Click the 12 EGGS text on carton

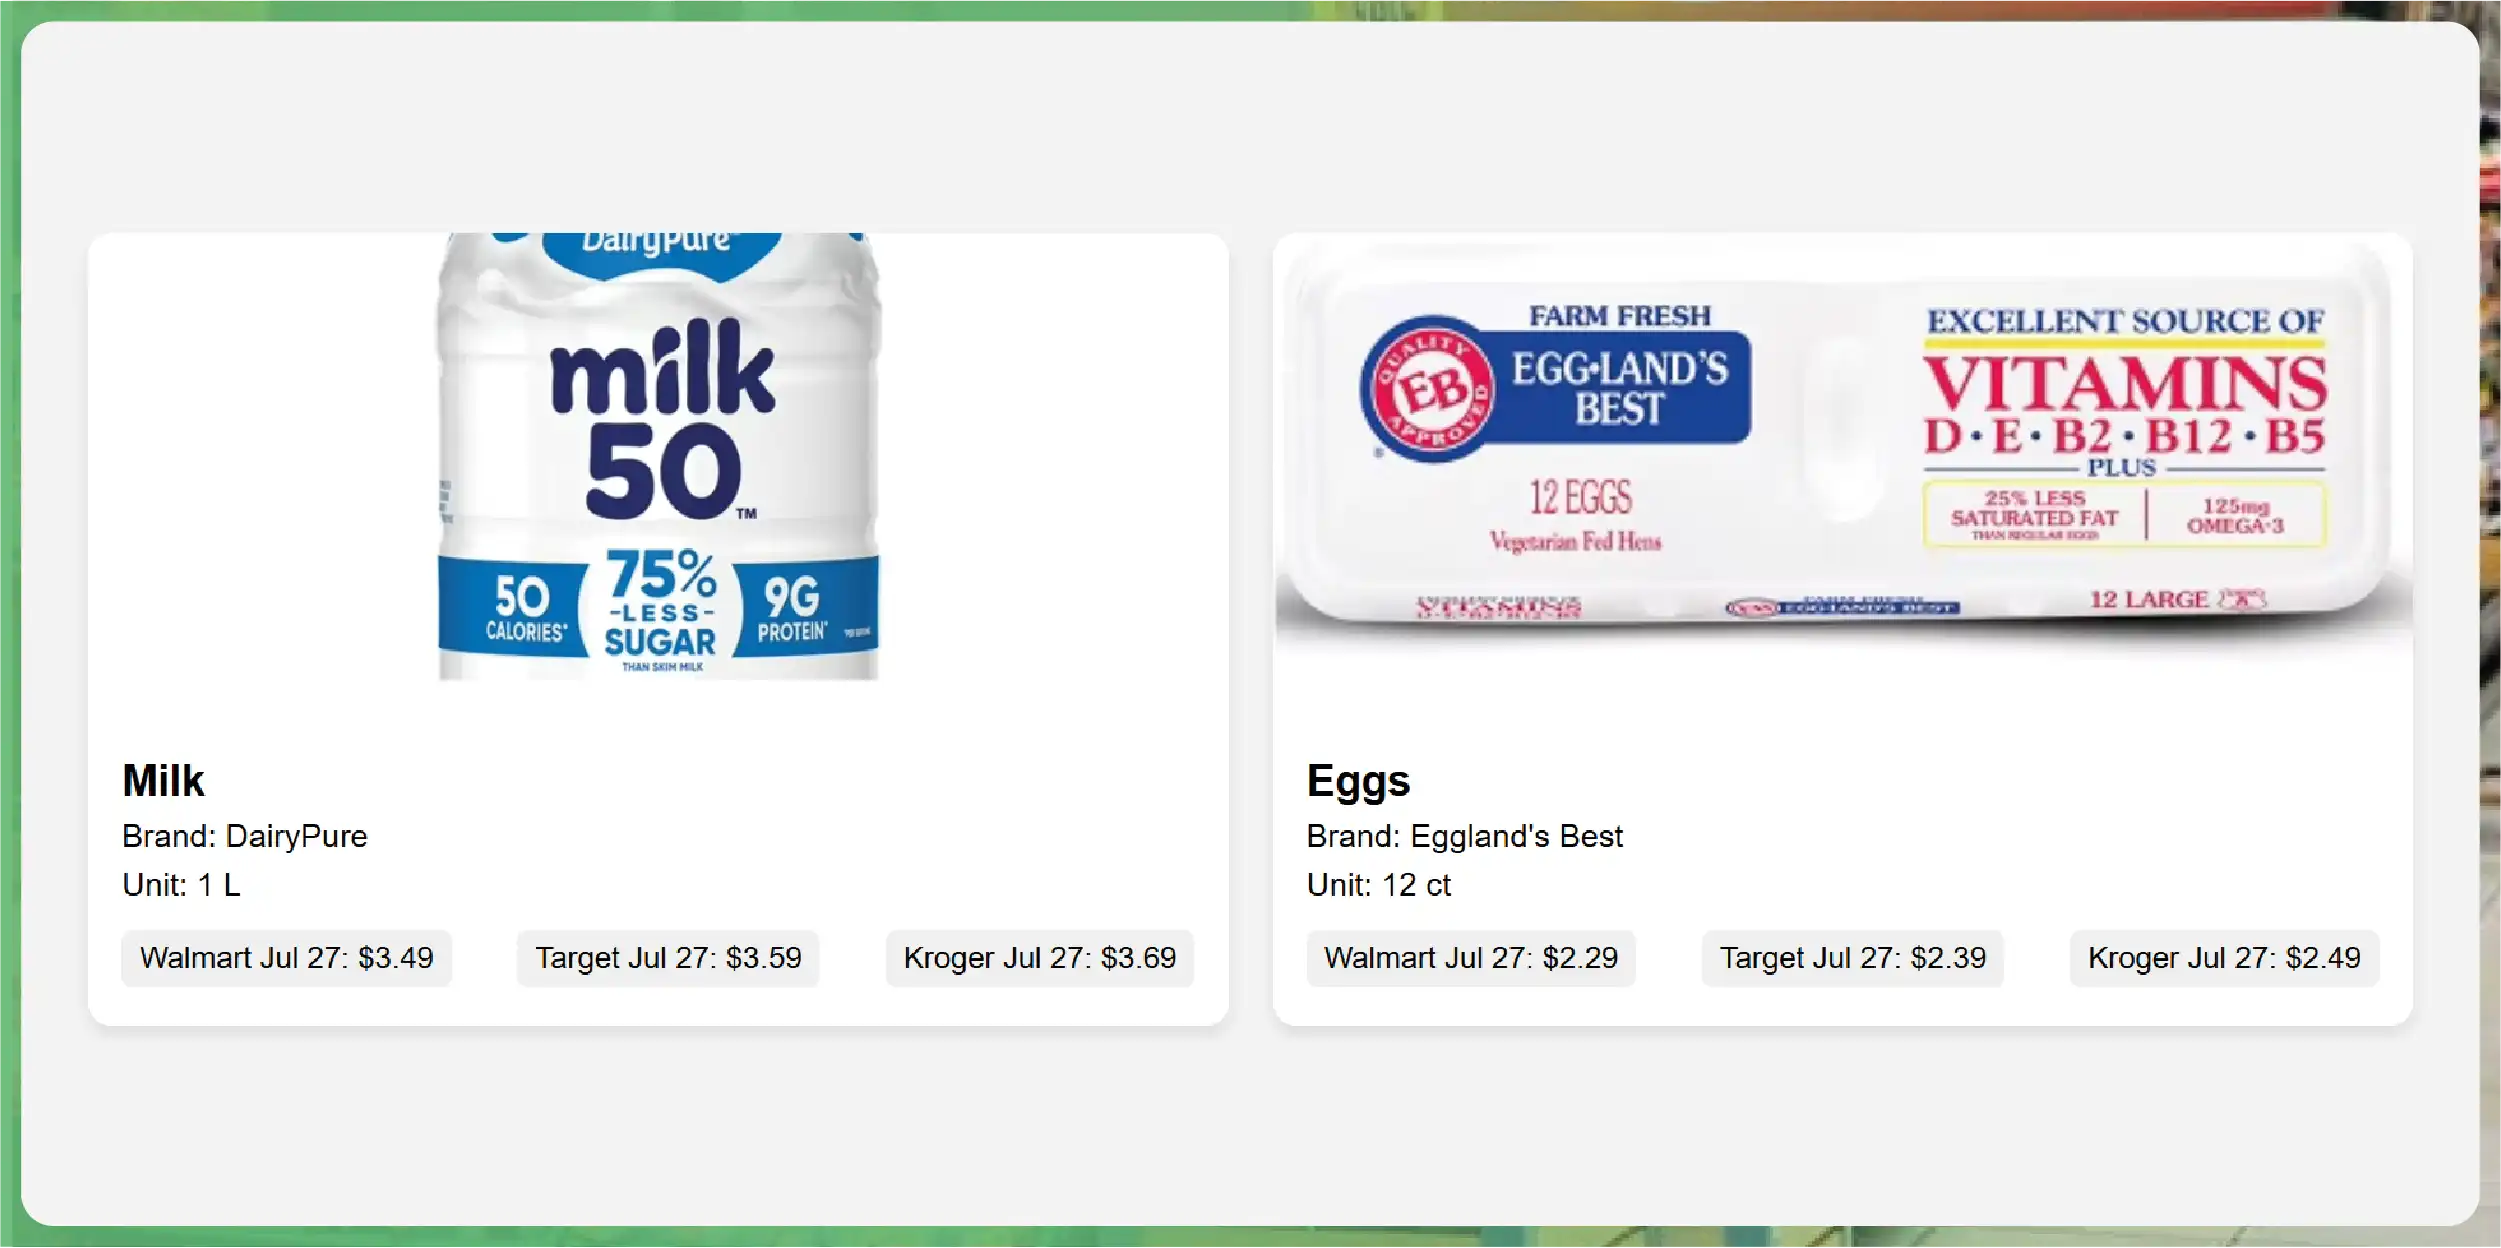point(1579,498)
